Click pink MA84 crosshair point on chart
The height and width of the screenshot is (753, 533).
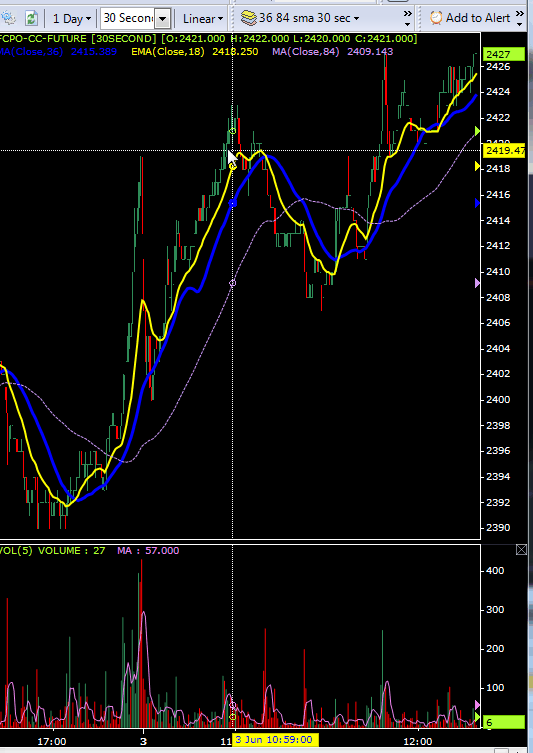point(233,283)
